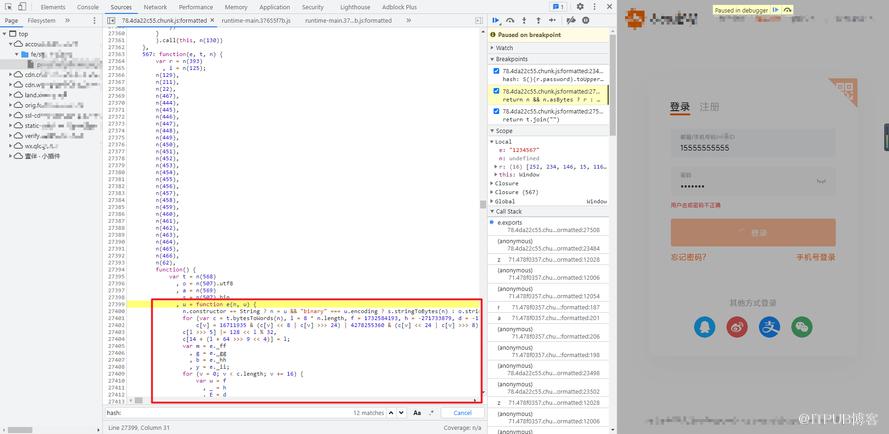This screenshot has width=889, height=434.
Task: Collapse the Local scope group
Action: tap(501, 142)
